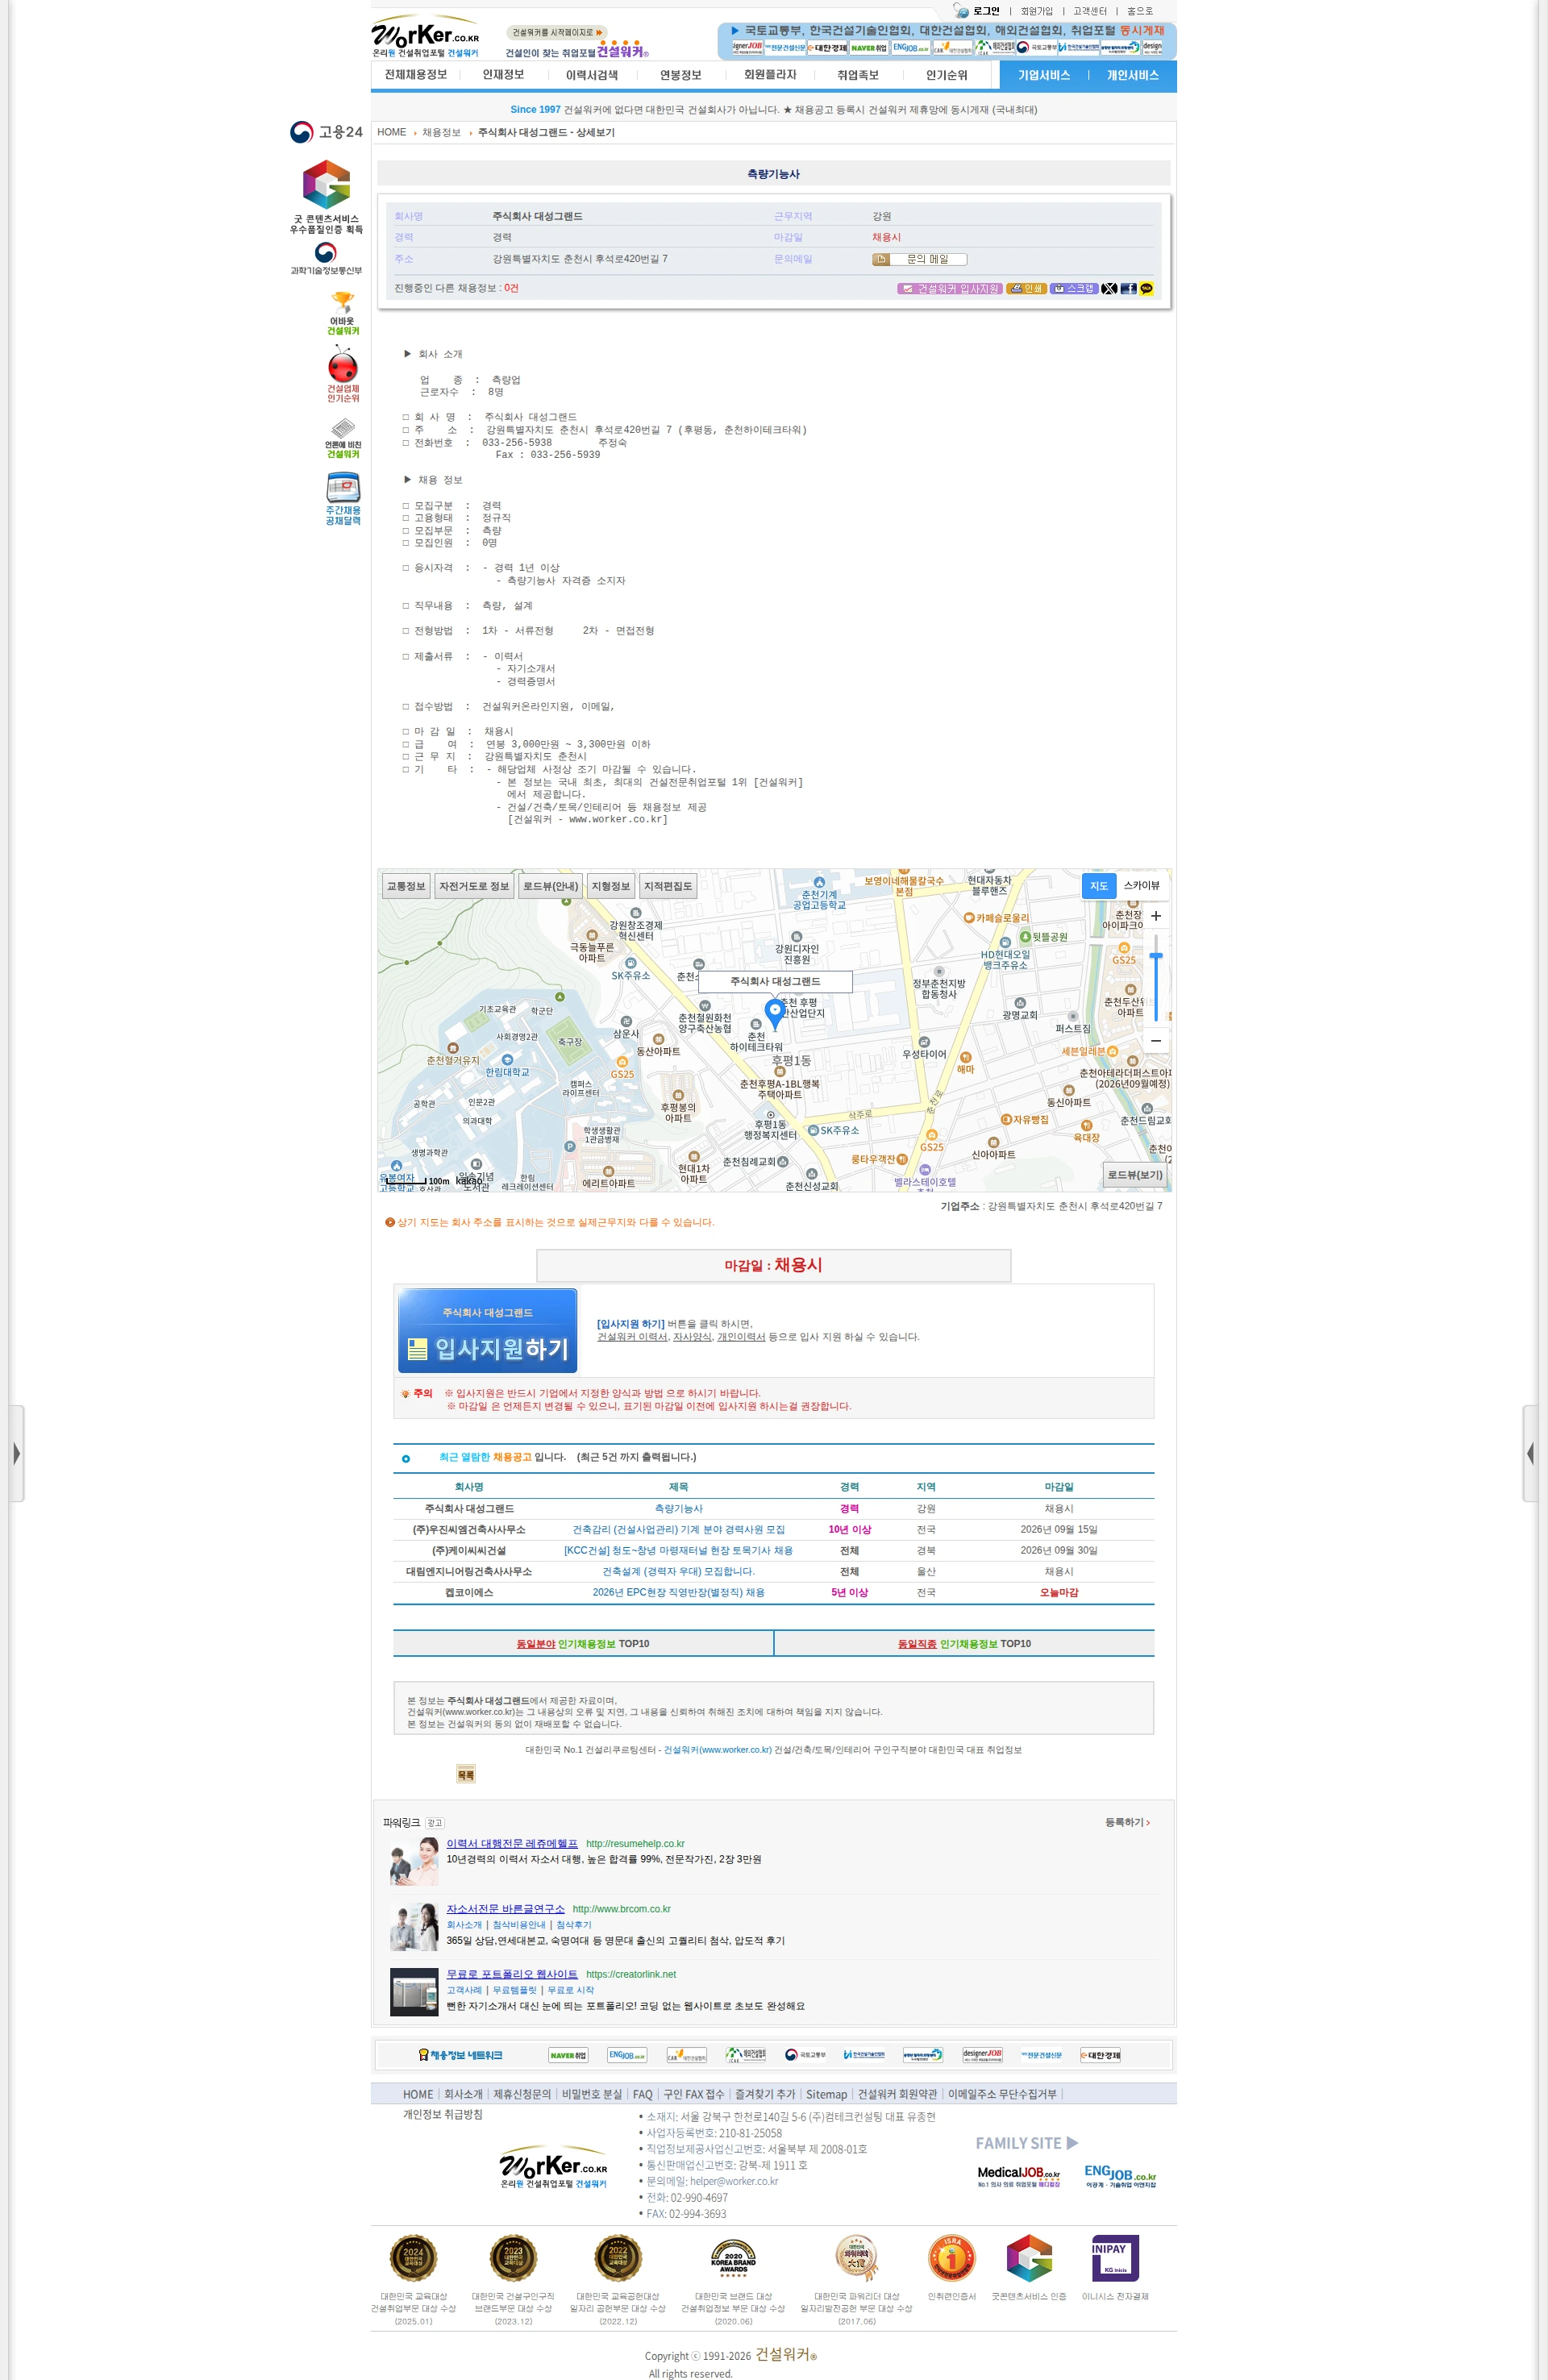This screenshot has height=2380, width=1548.
Task: Click 회원가입 link in the top bar
Action: (1036, 11)
